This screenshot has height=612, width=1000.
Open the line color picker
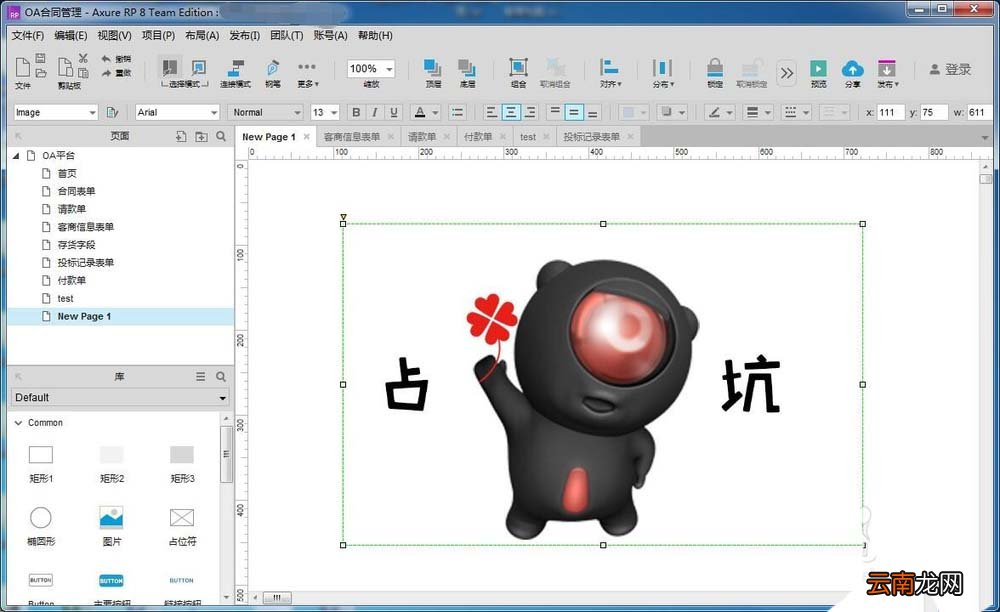[721, 112]
